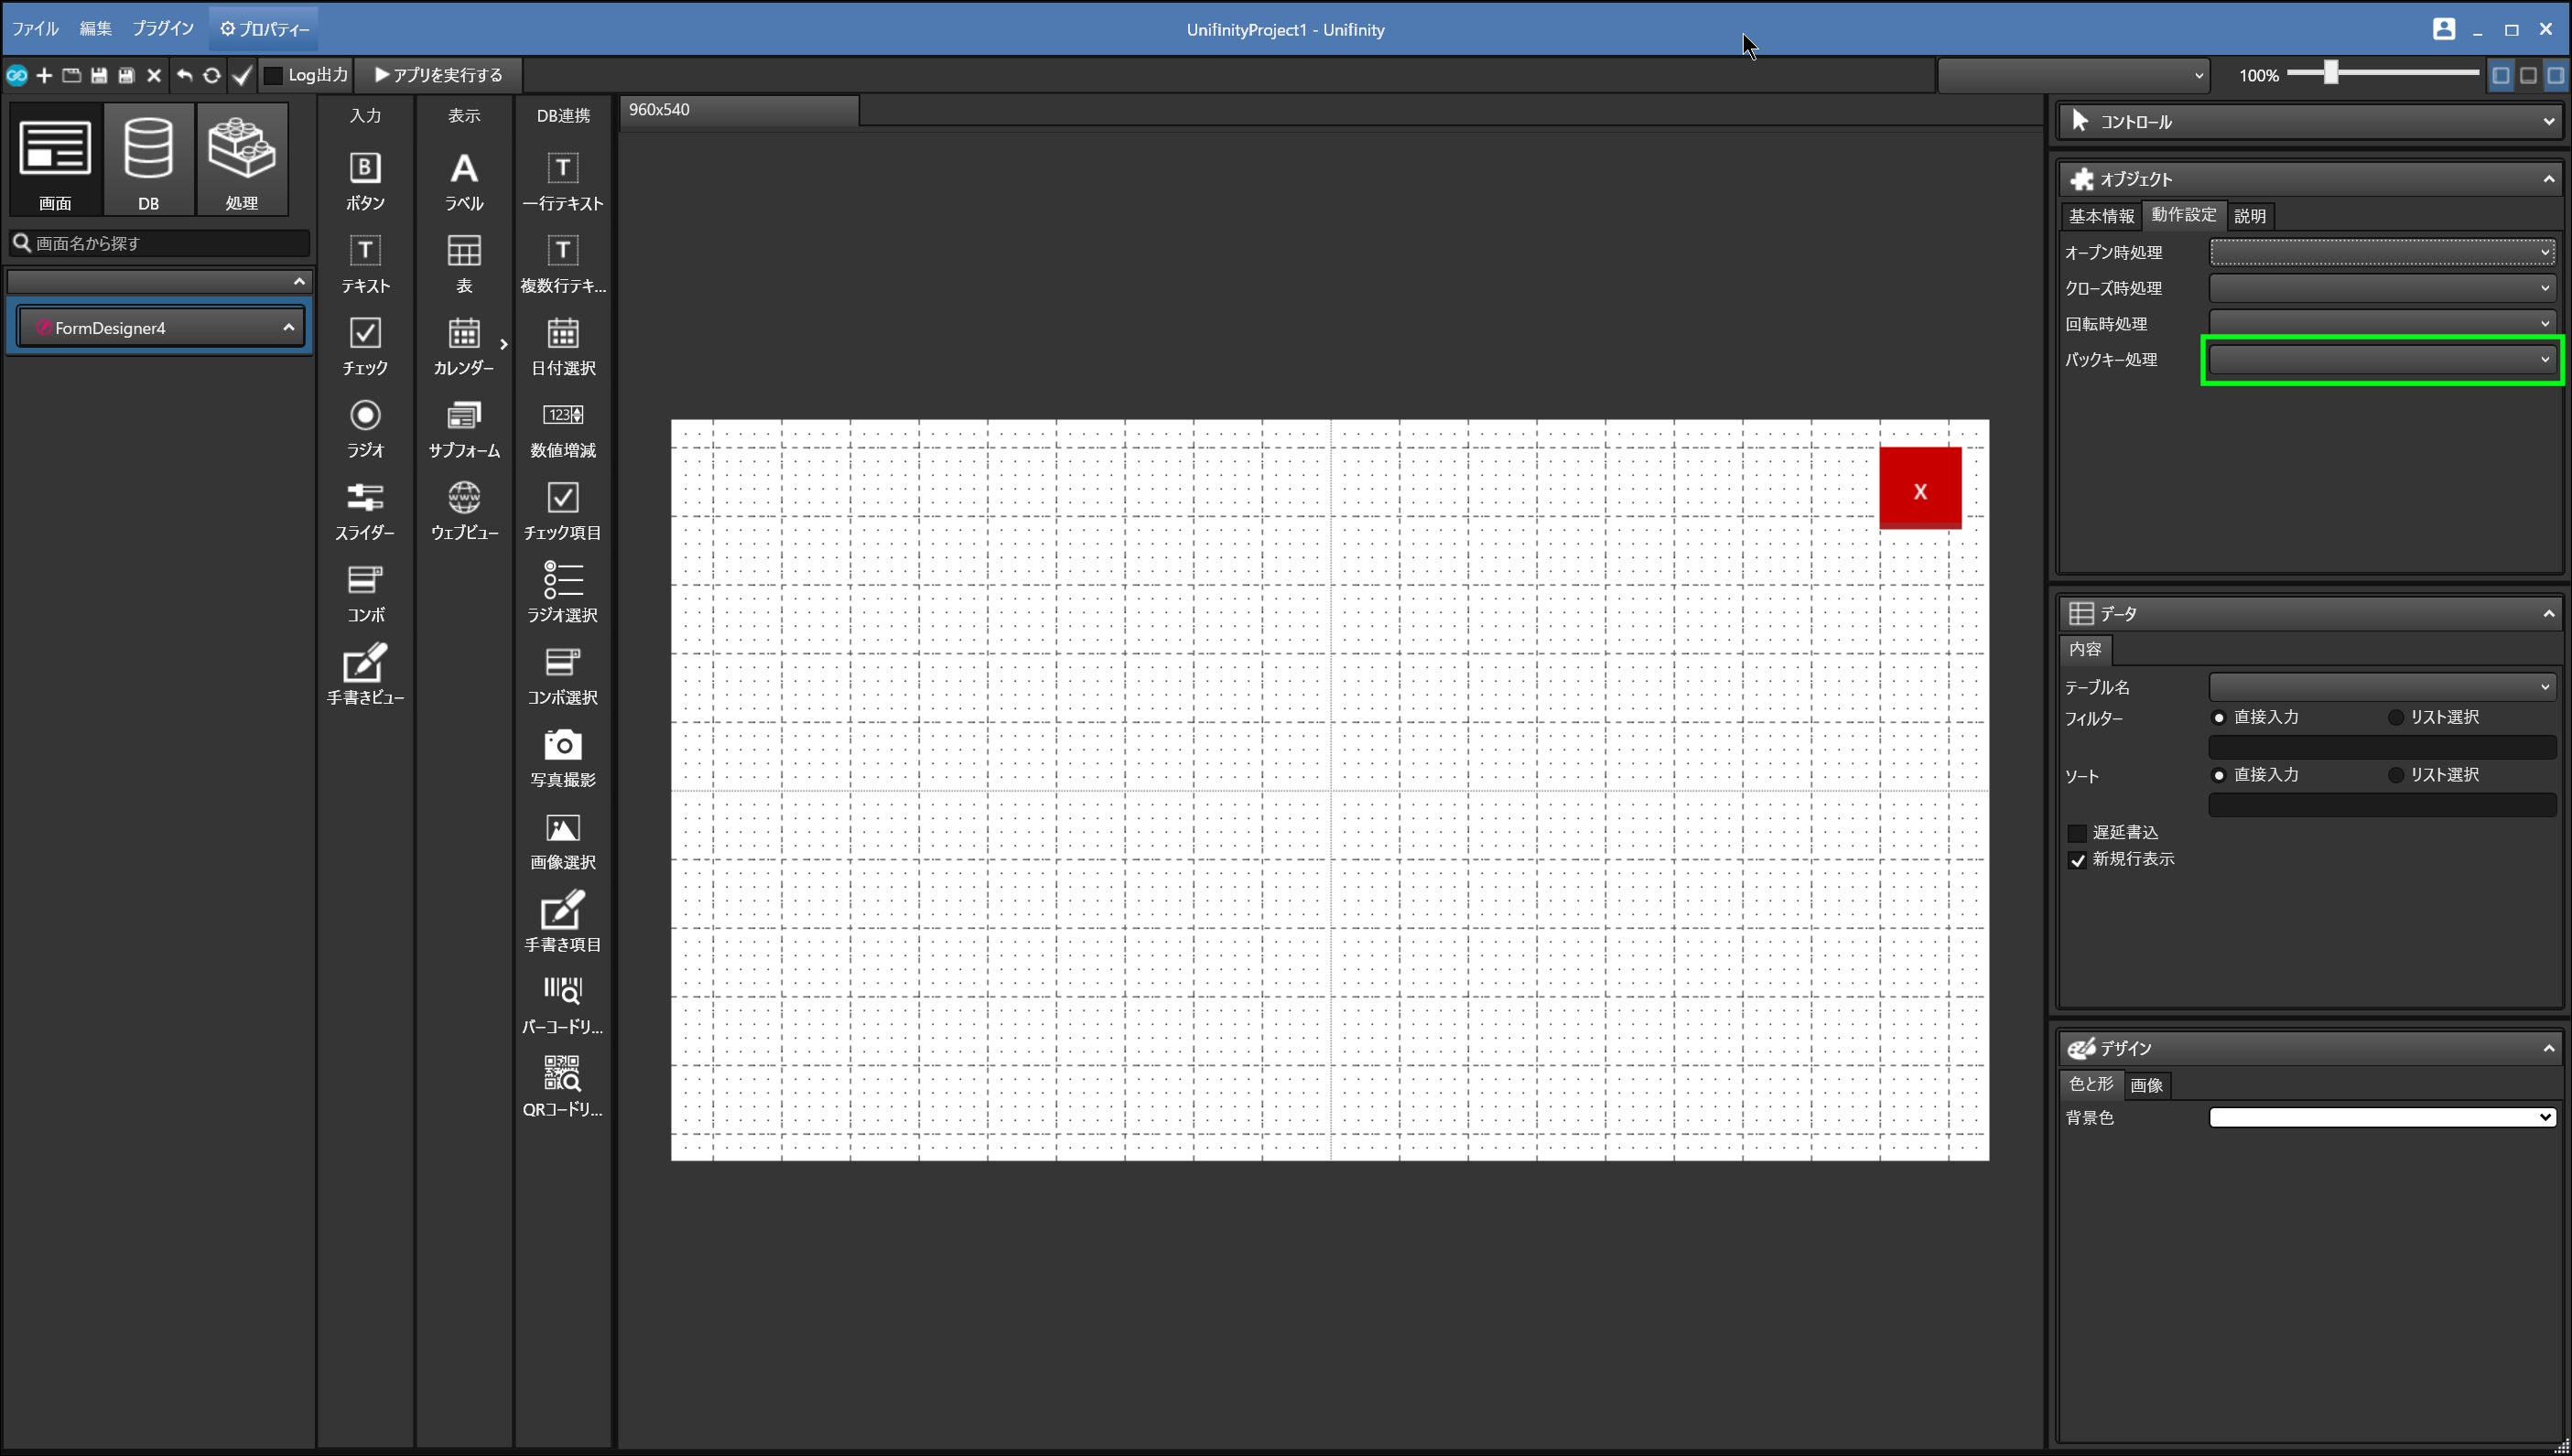This screenshot has width=2572, height=1456.
Task: Click the アプリを実行する button
Action: 438,75
